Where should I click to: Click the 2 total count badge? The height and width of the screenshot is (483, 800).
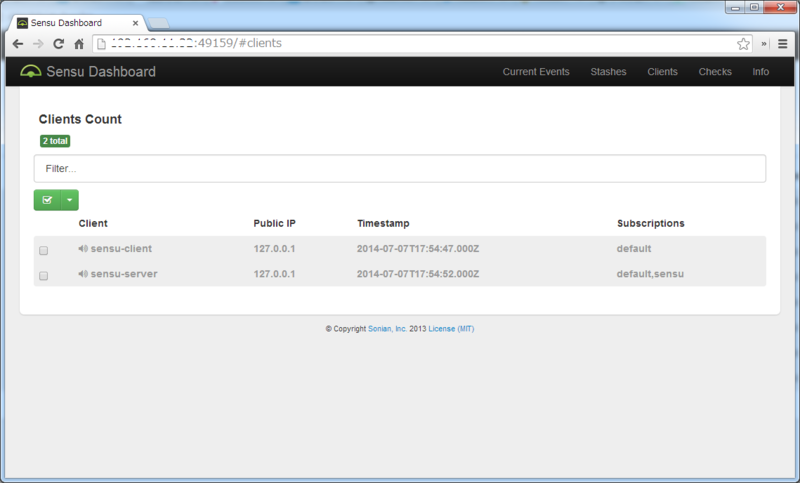[x=55, y=141]
